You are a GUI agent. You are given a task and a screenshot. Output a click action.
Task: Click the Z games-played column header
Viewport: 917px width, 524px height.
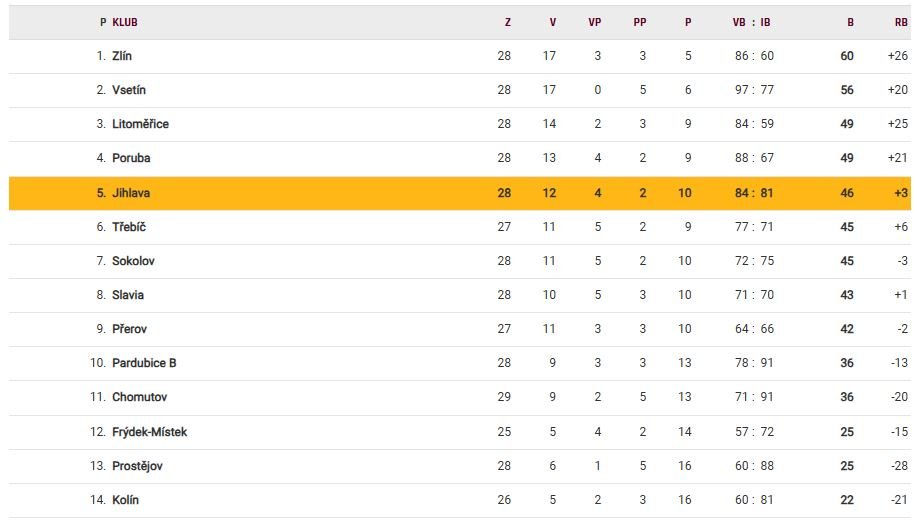pyautogui.click(x=507, y=22)
